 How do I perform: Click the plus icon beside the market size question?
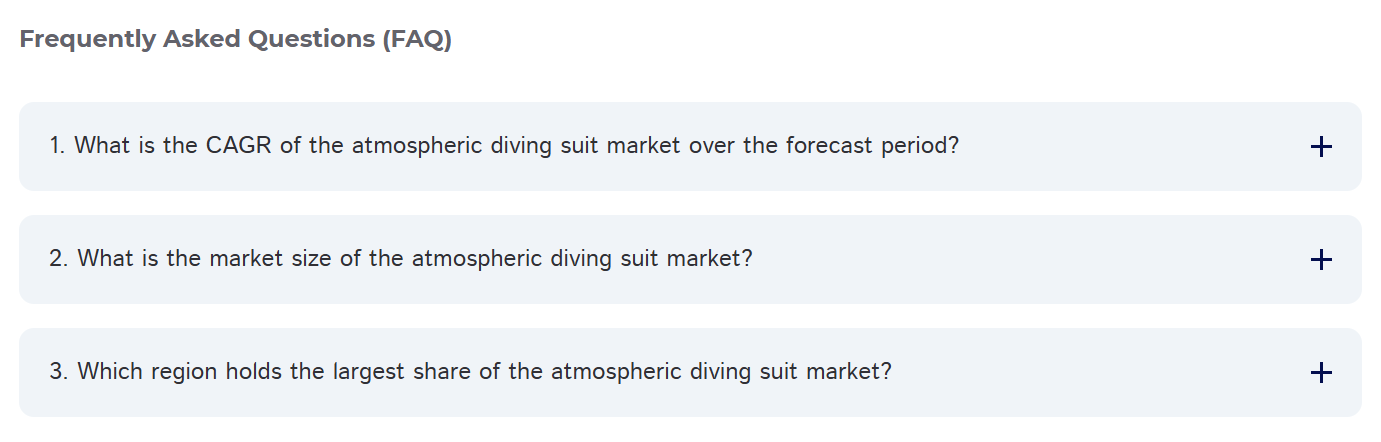point(1321,260)
